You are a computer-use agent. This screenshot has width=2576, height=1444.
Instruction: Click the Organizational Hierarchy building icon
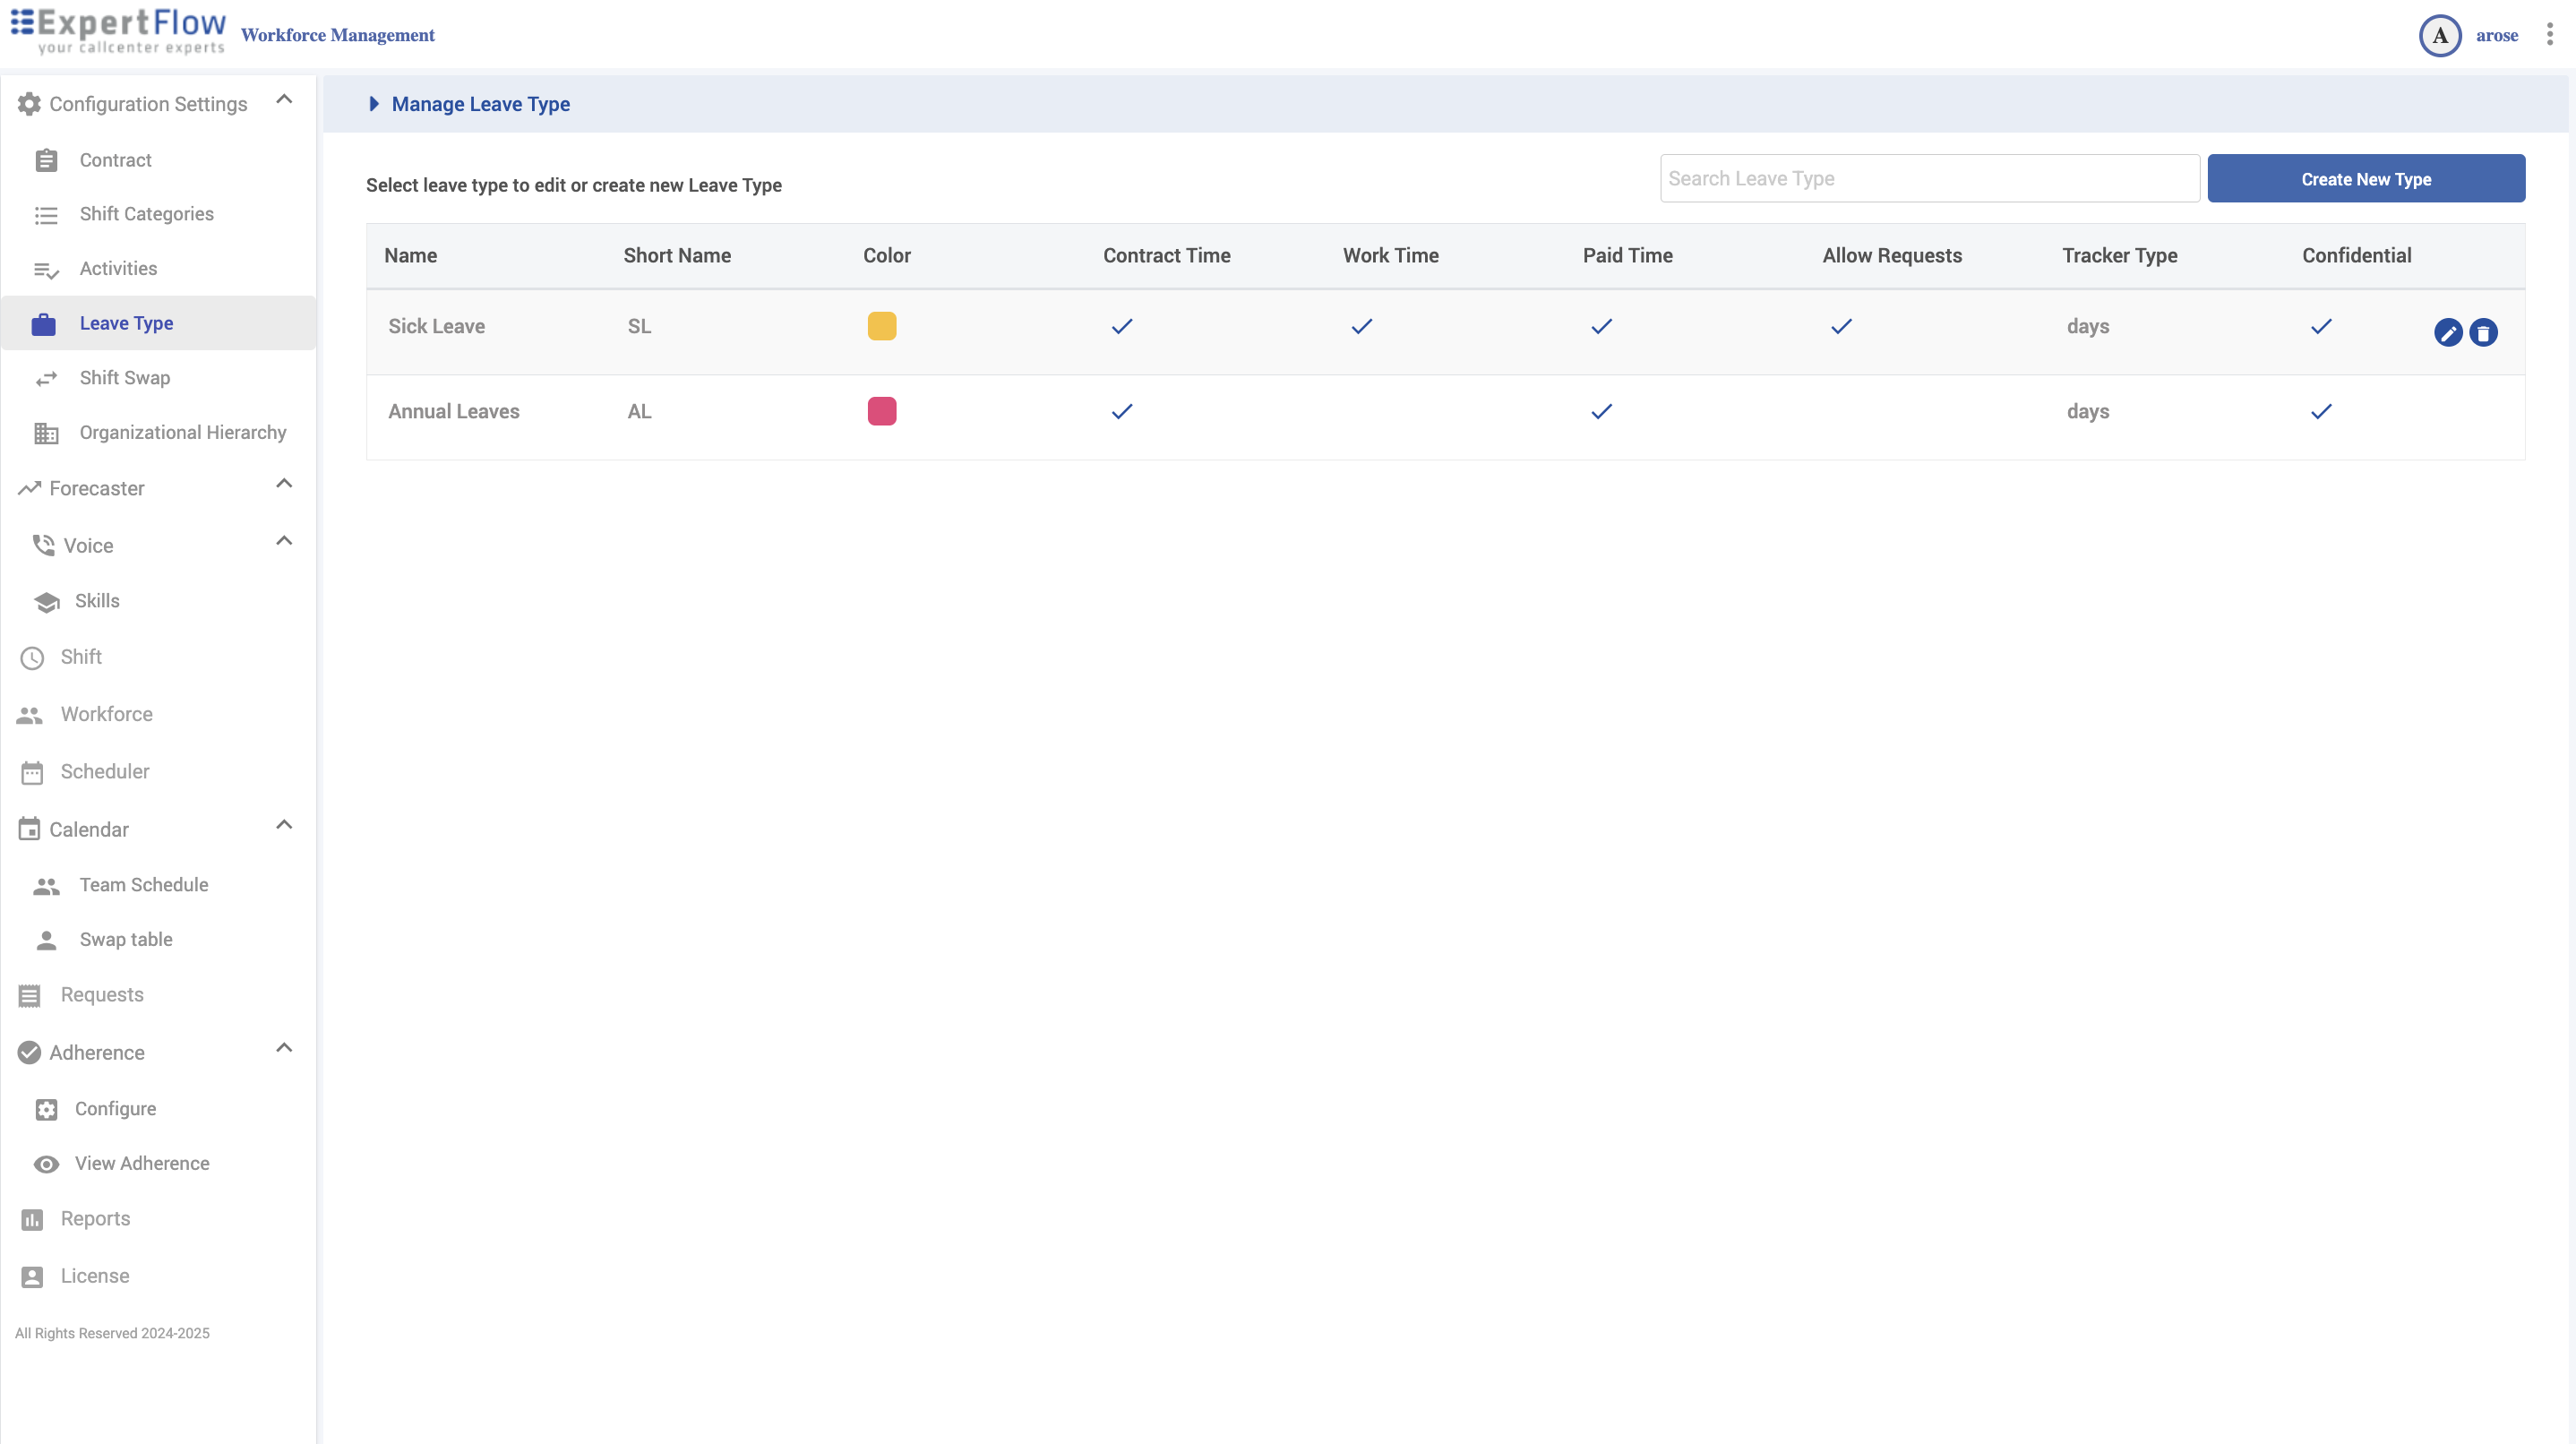(x=46, y=433)
